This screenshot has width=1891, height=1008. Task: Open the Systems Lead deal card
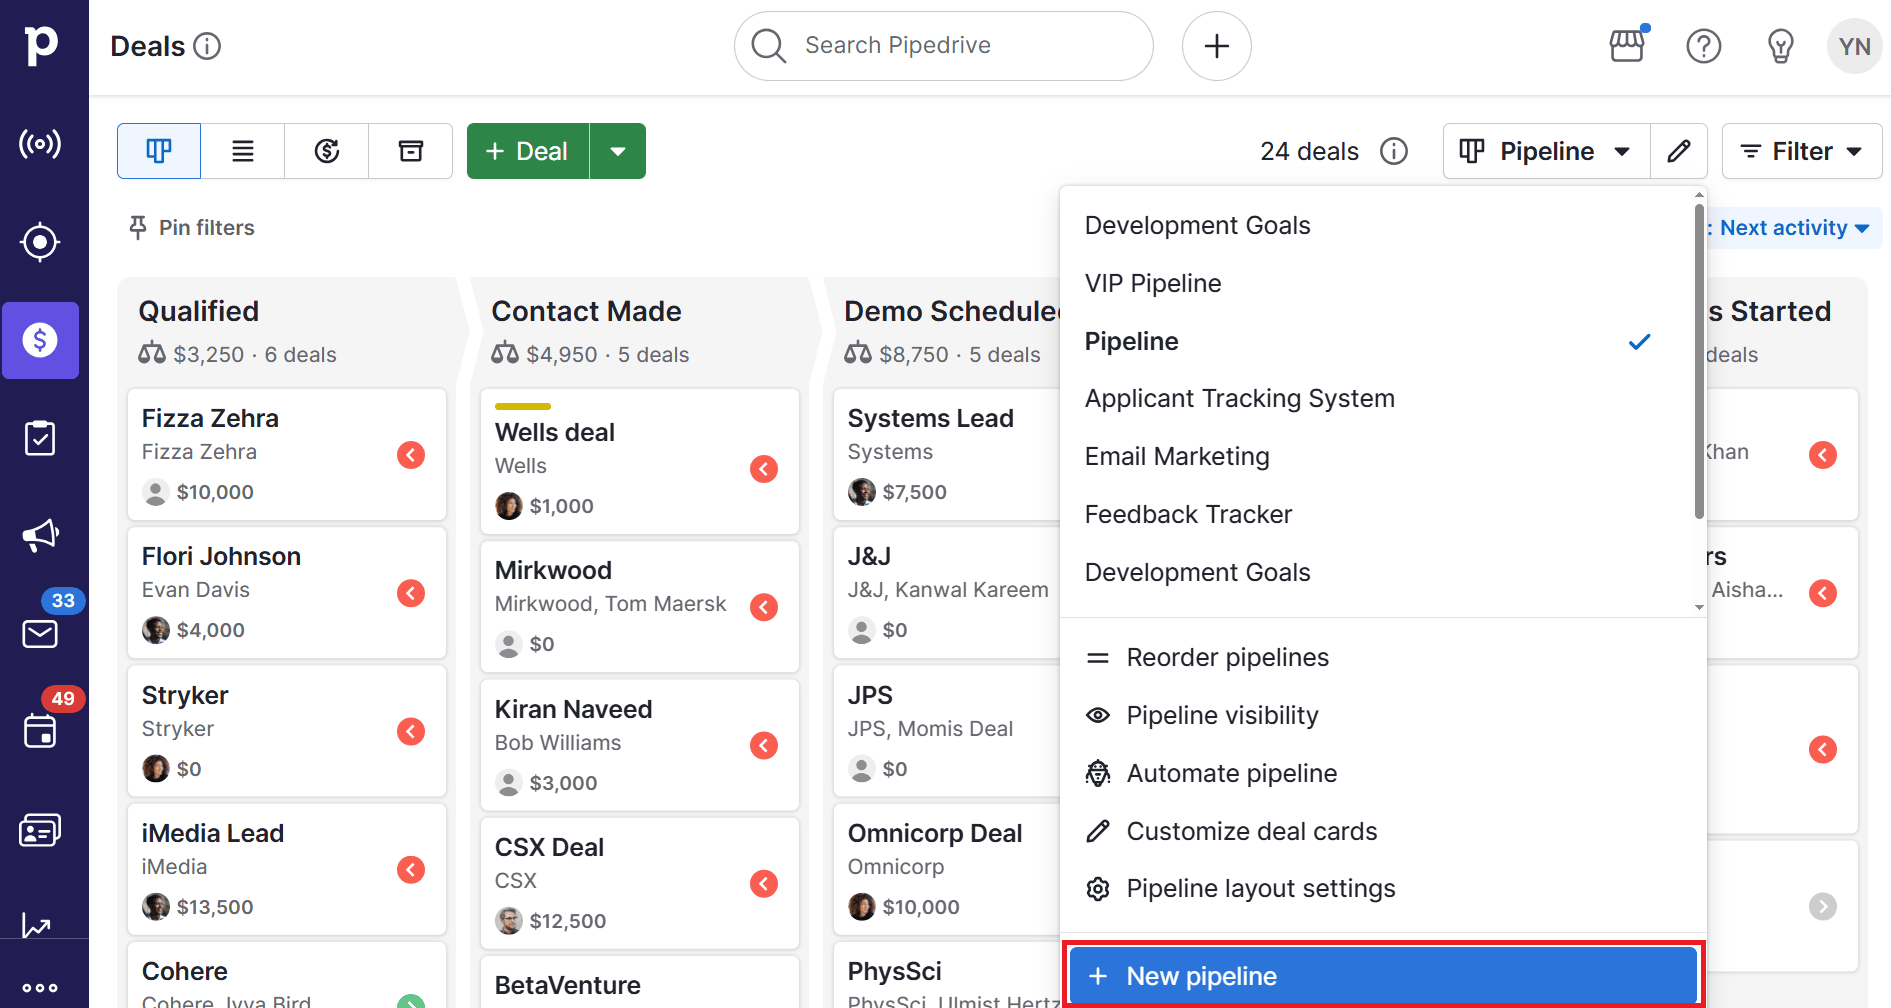click(947, 455)
